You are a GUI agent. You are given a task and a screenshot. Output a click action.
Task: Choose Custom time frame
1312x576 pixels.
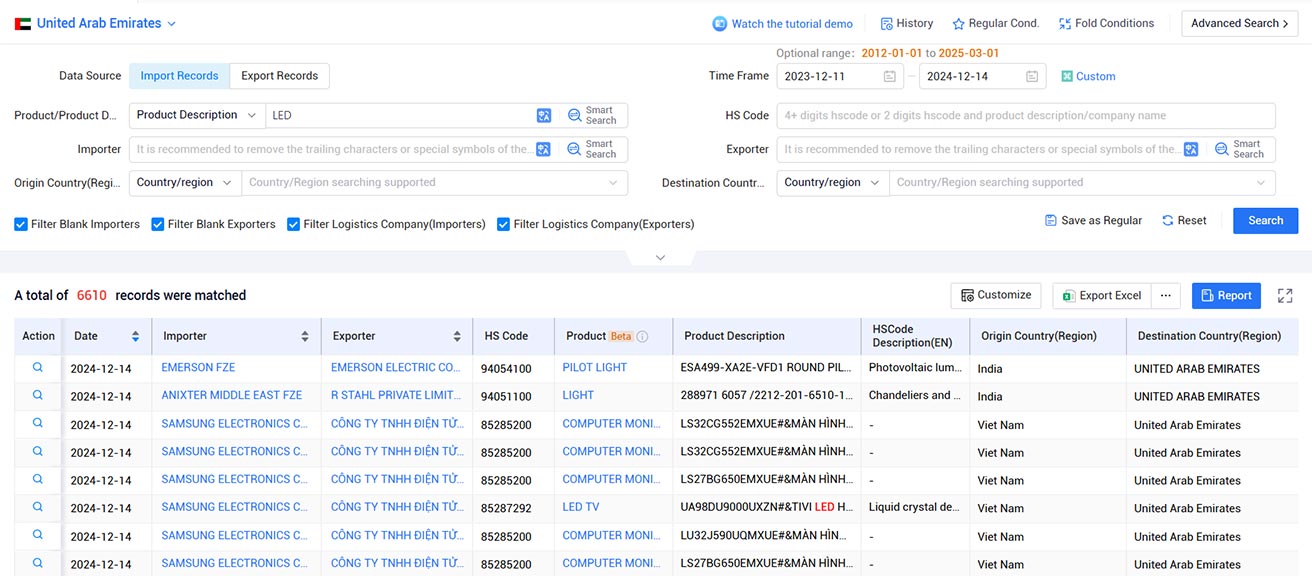pos(1088,76)
